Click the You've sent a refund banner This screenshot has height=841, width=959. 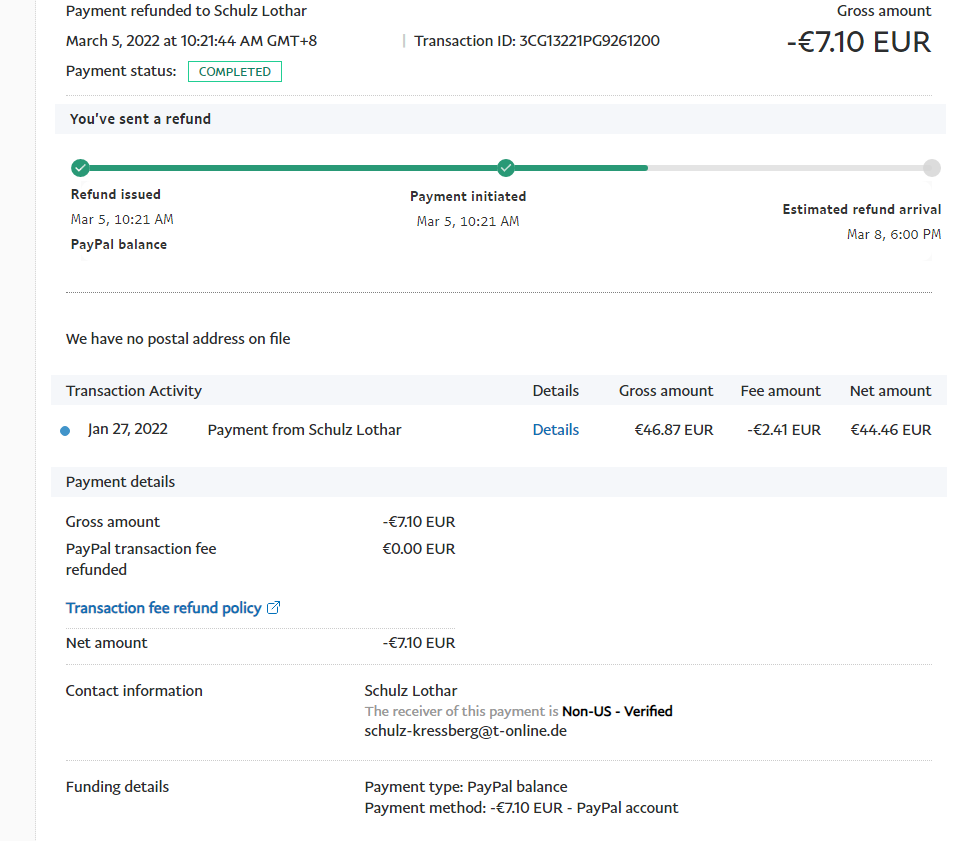coord(140,119)
